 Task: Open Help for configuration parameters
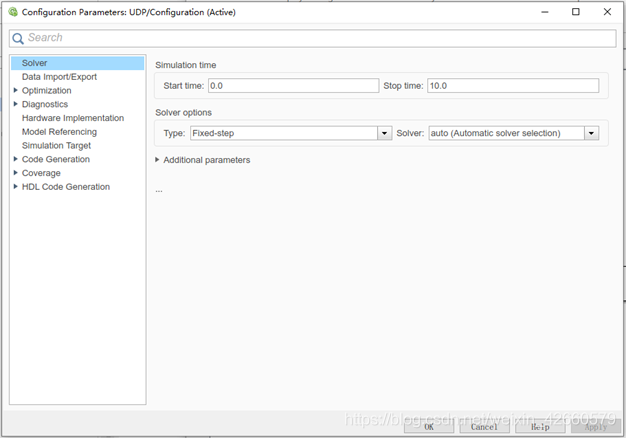click(x=540, y=427)
